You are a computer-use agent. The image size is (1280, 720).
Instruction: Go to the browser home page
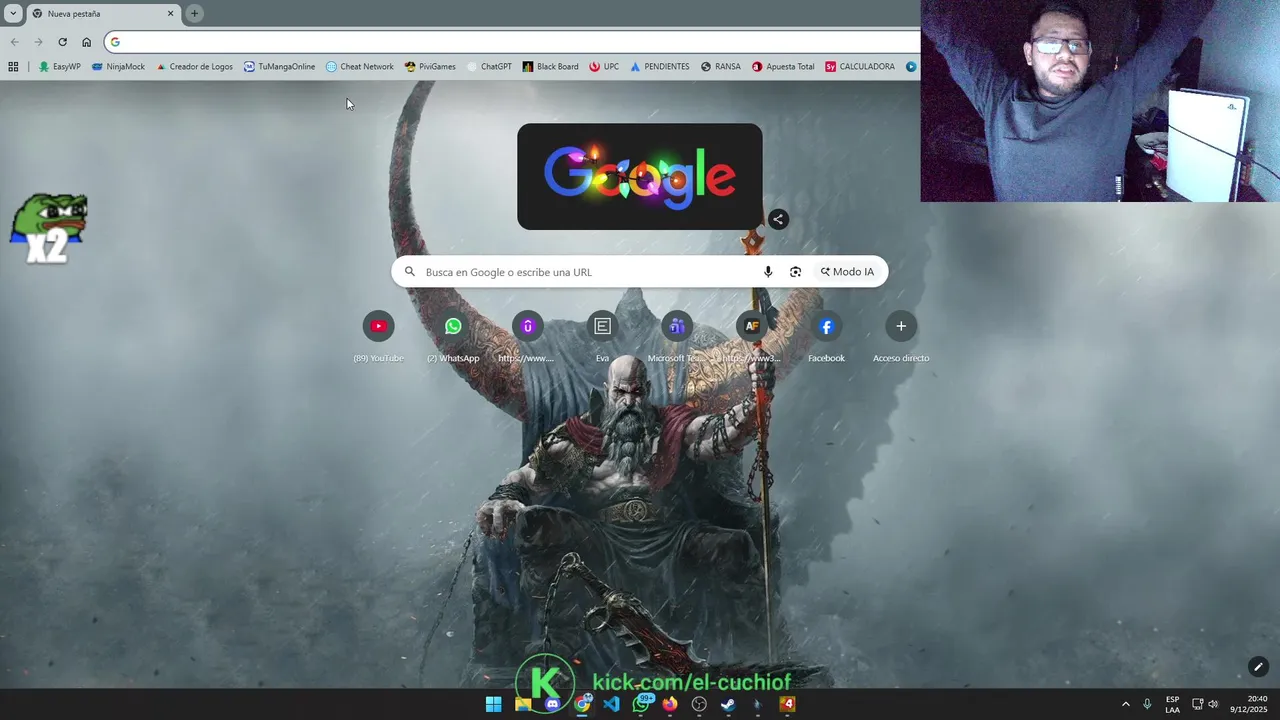tap(86, 42)
